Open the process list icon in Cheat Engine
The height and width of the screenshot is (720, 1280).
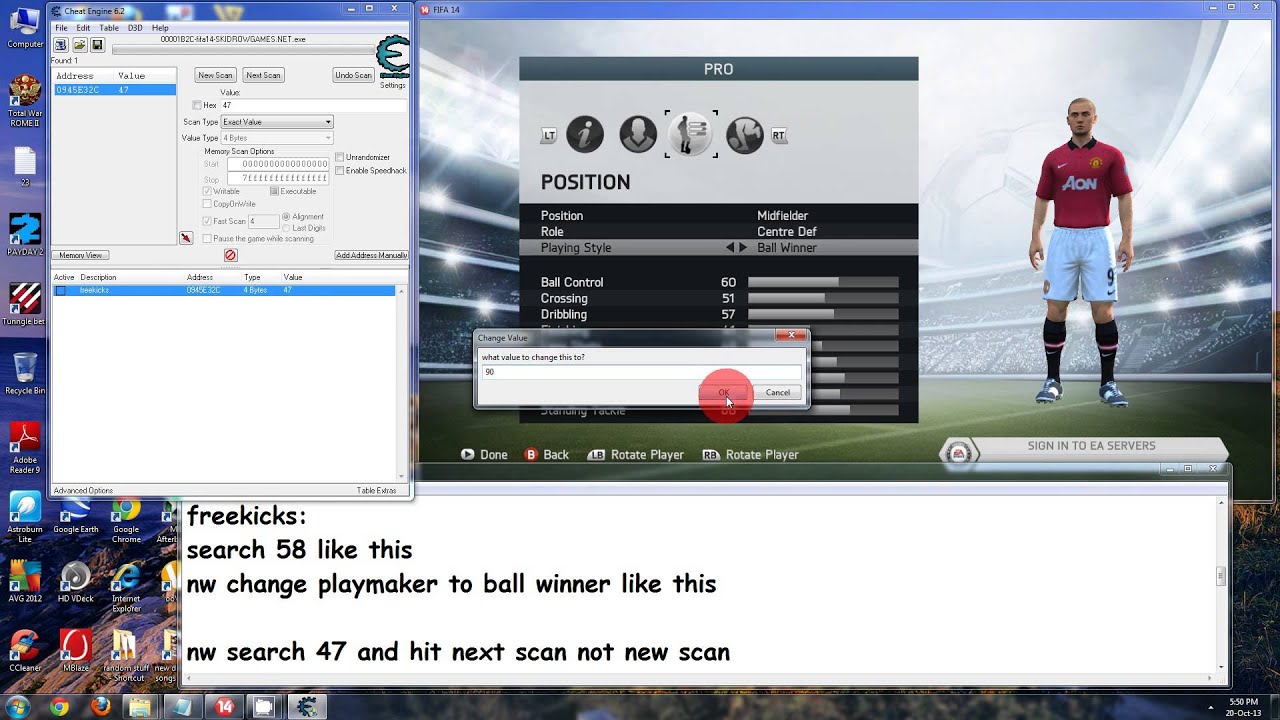click(x=61, y=45)
